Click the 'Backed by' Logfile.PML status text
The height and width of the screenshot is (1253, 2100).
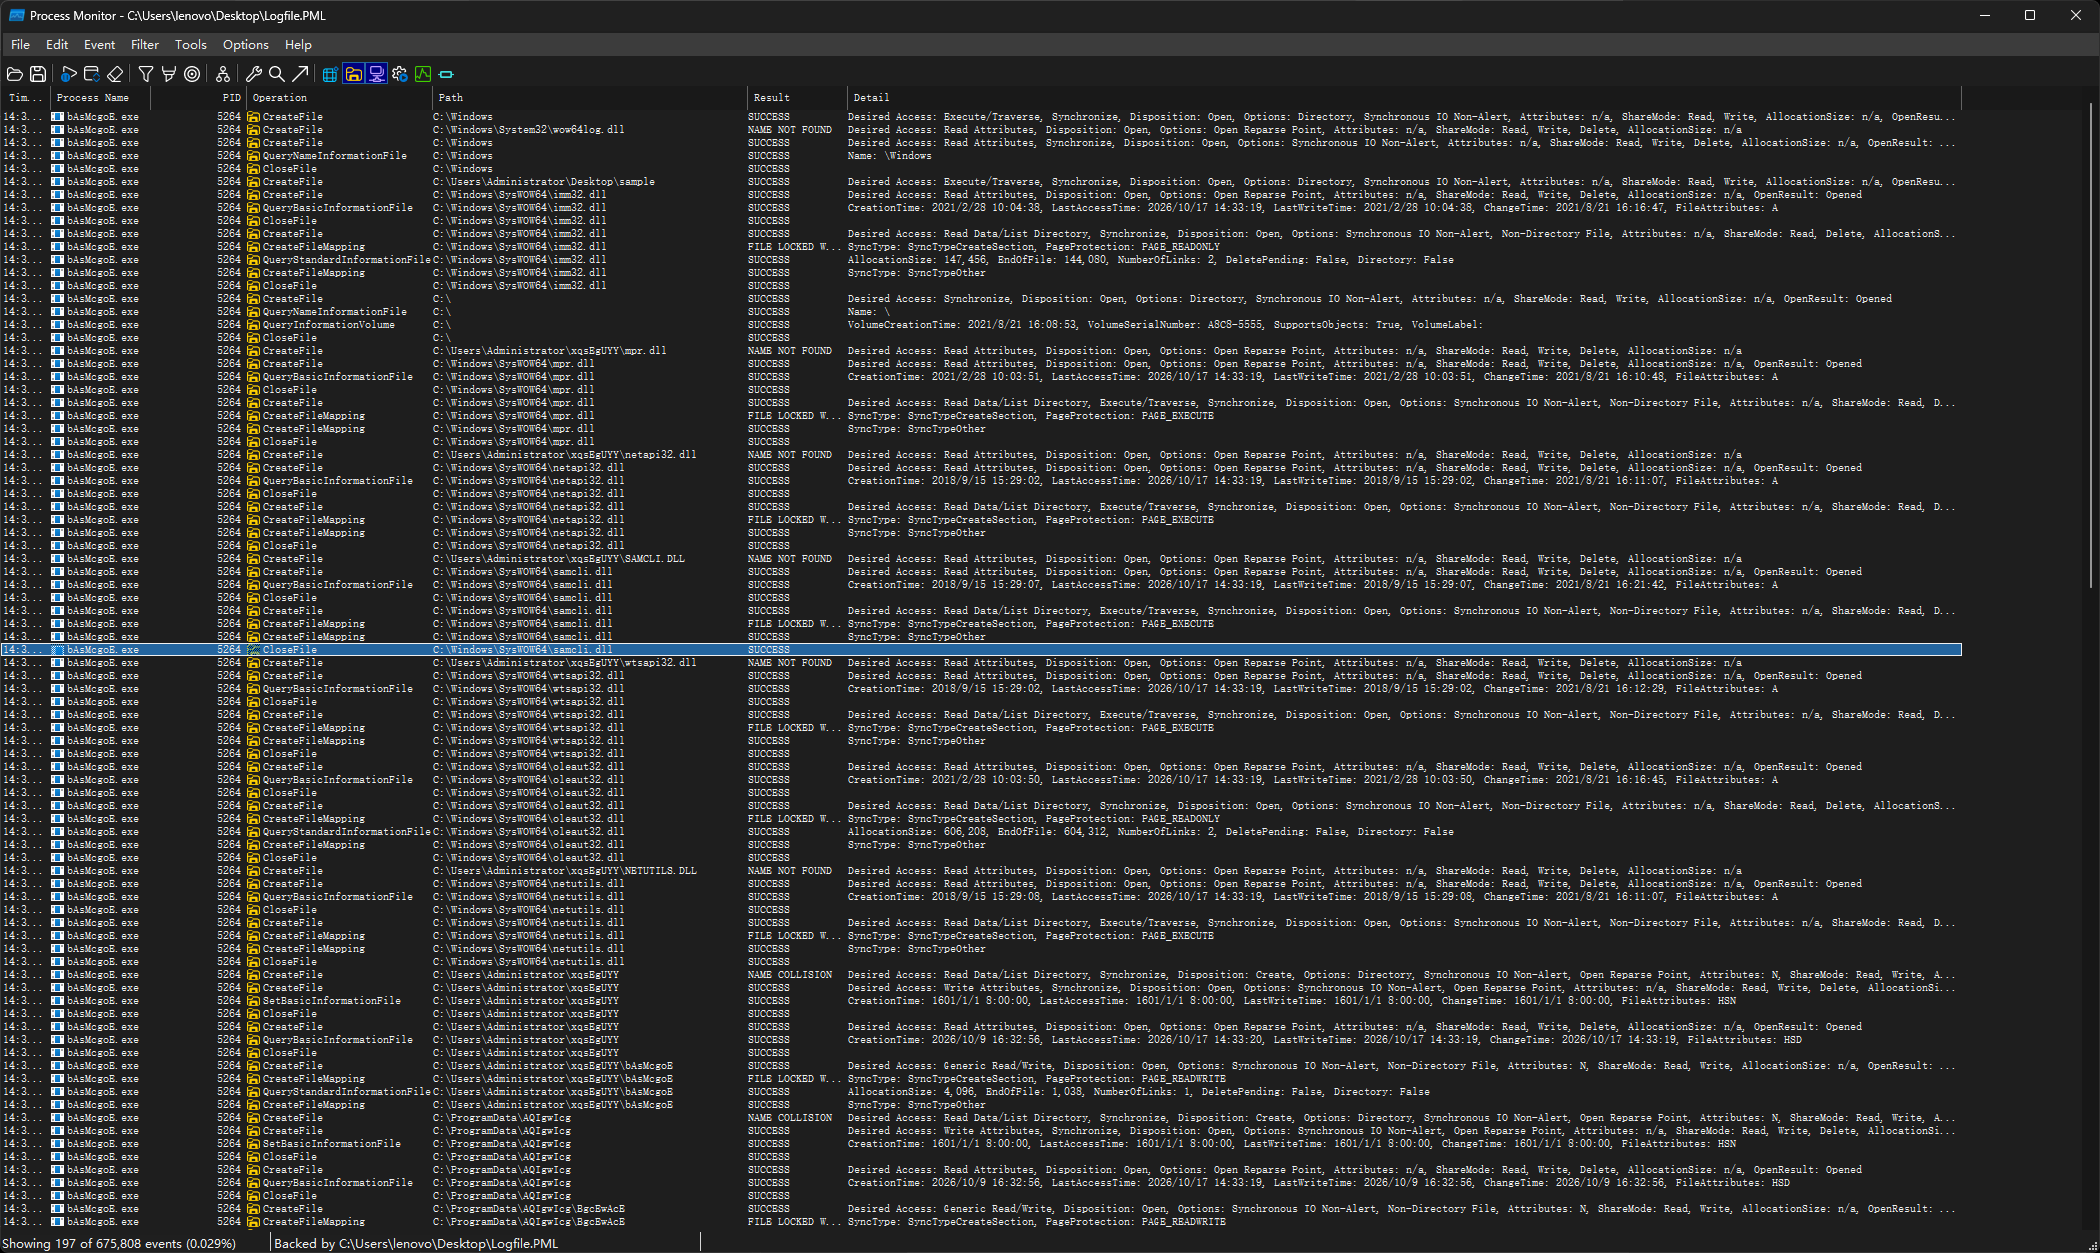point(416,1244)
